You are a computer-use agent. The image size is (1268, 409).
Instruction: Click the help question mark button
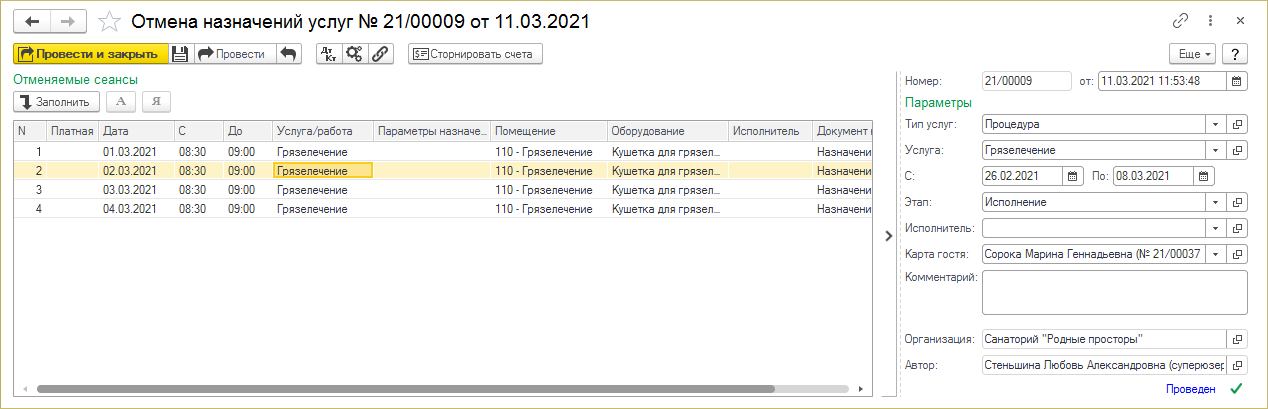click(x=1237, y=54)
